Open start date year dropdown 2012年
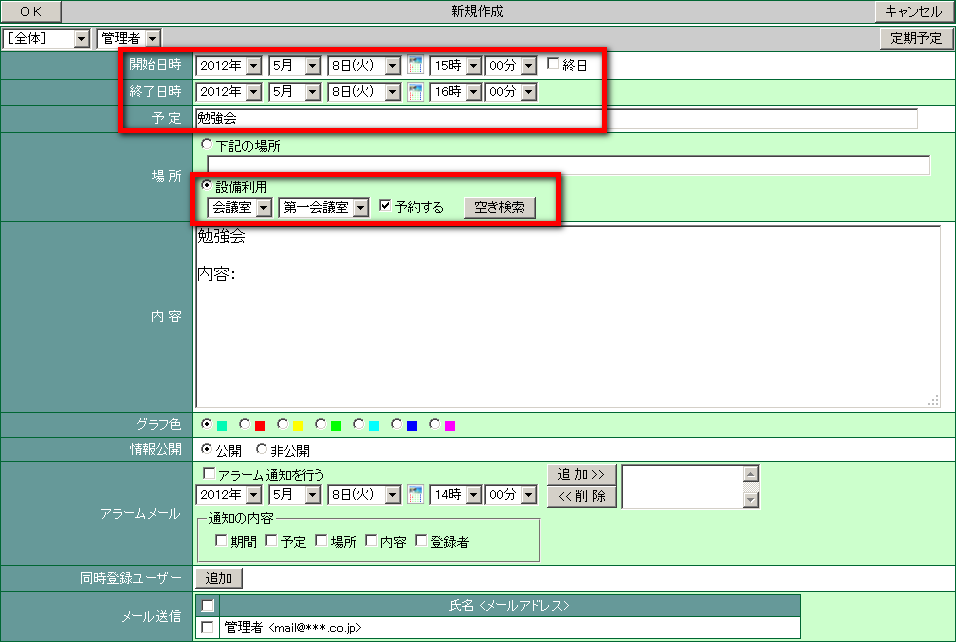This screenshot has width=956, height=642. click(x=229, y=65)
